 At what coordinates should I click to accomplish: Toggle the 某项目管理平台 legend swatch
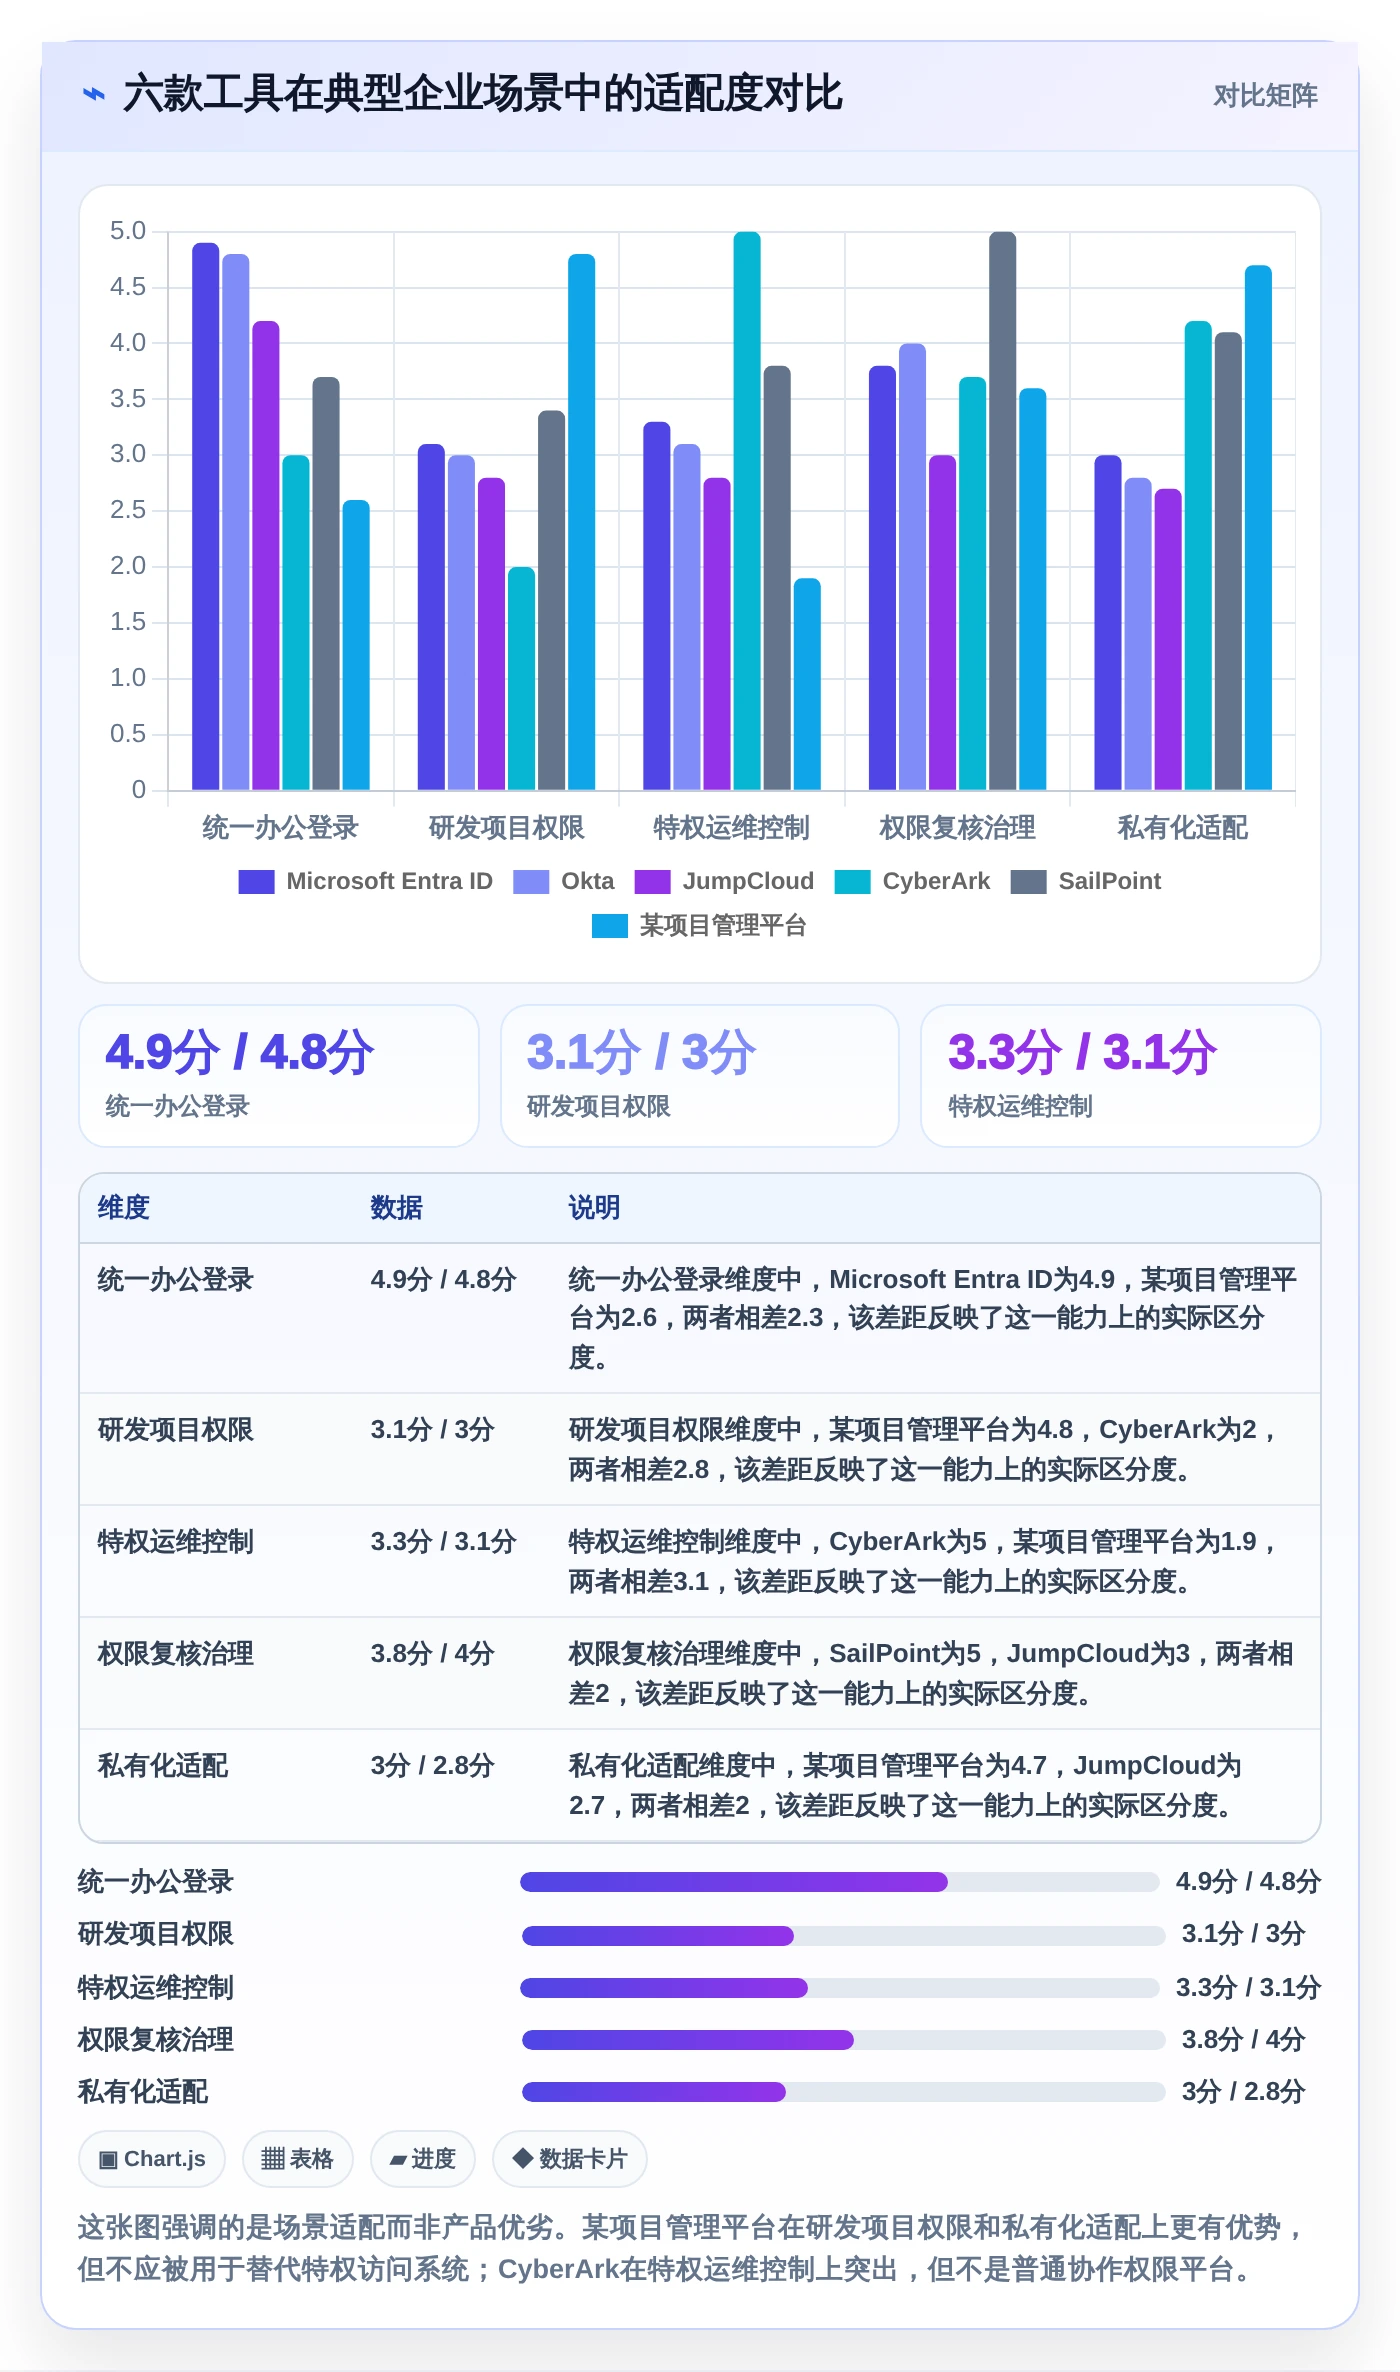click(x=610, y=926)
